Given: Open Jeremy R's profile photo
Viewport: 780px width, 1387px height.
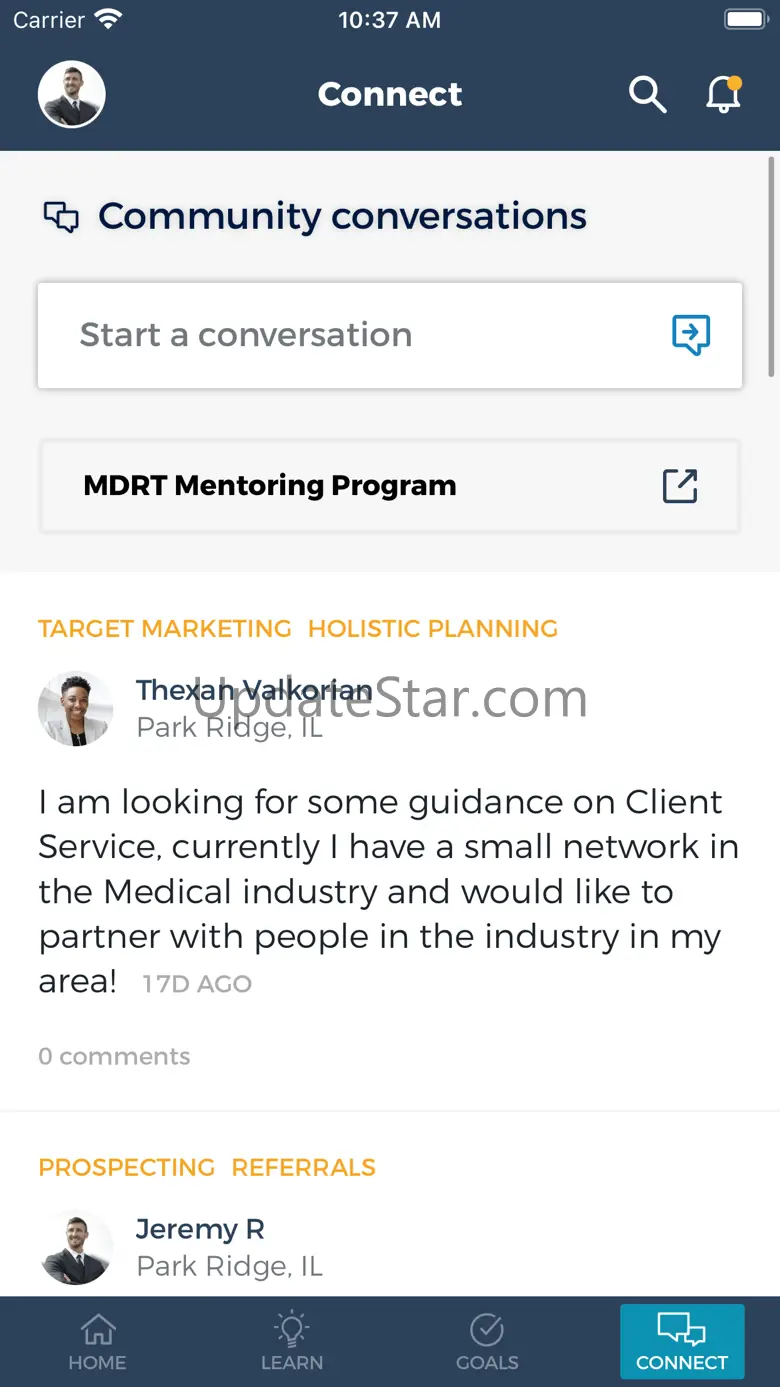Looking at the screenshot, I should (76, 1247).
